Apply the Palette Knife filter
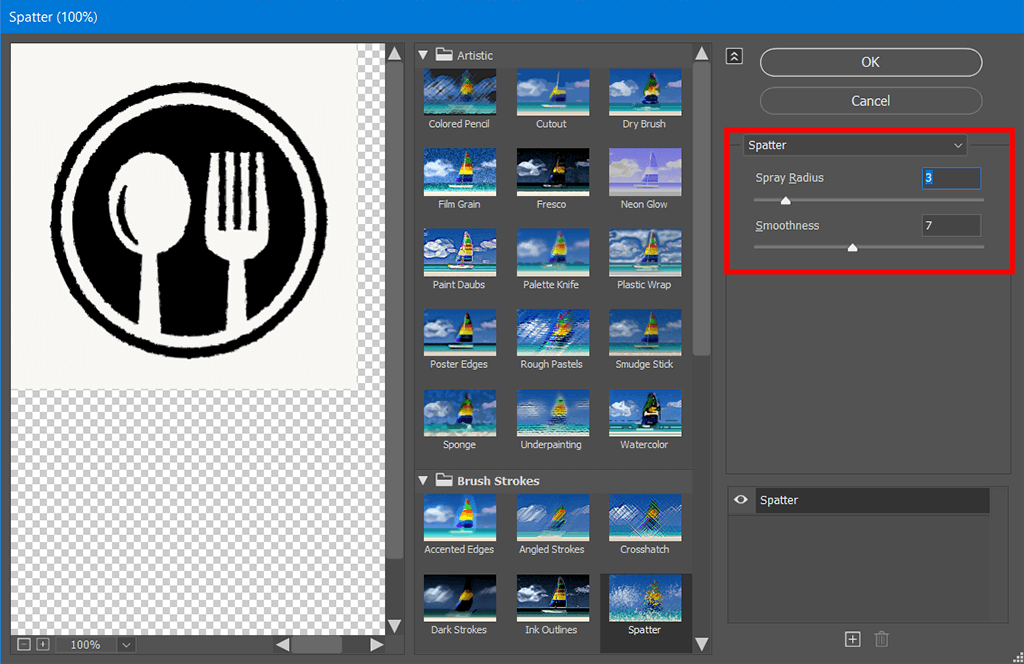 point(552,253)
